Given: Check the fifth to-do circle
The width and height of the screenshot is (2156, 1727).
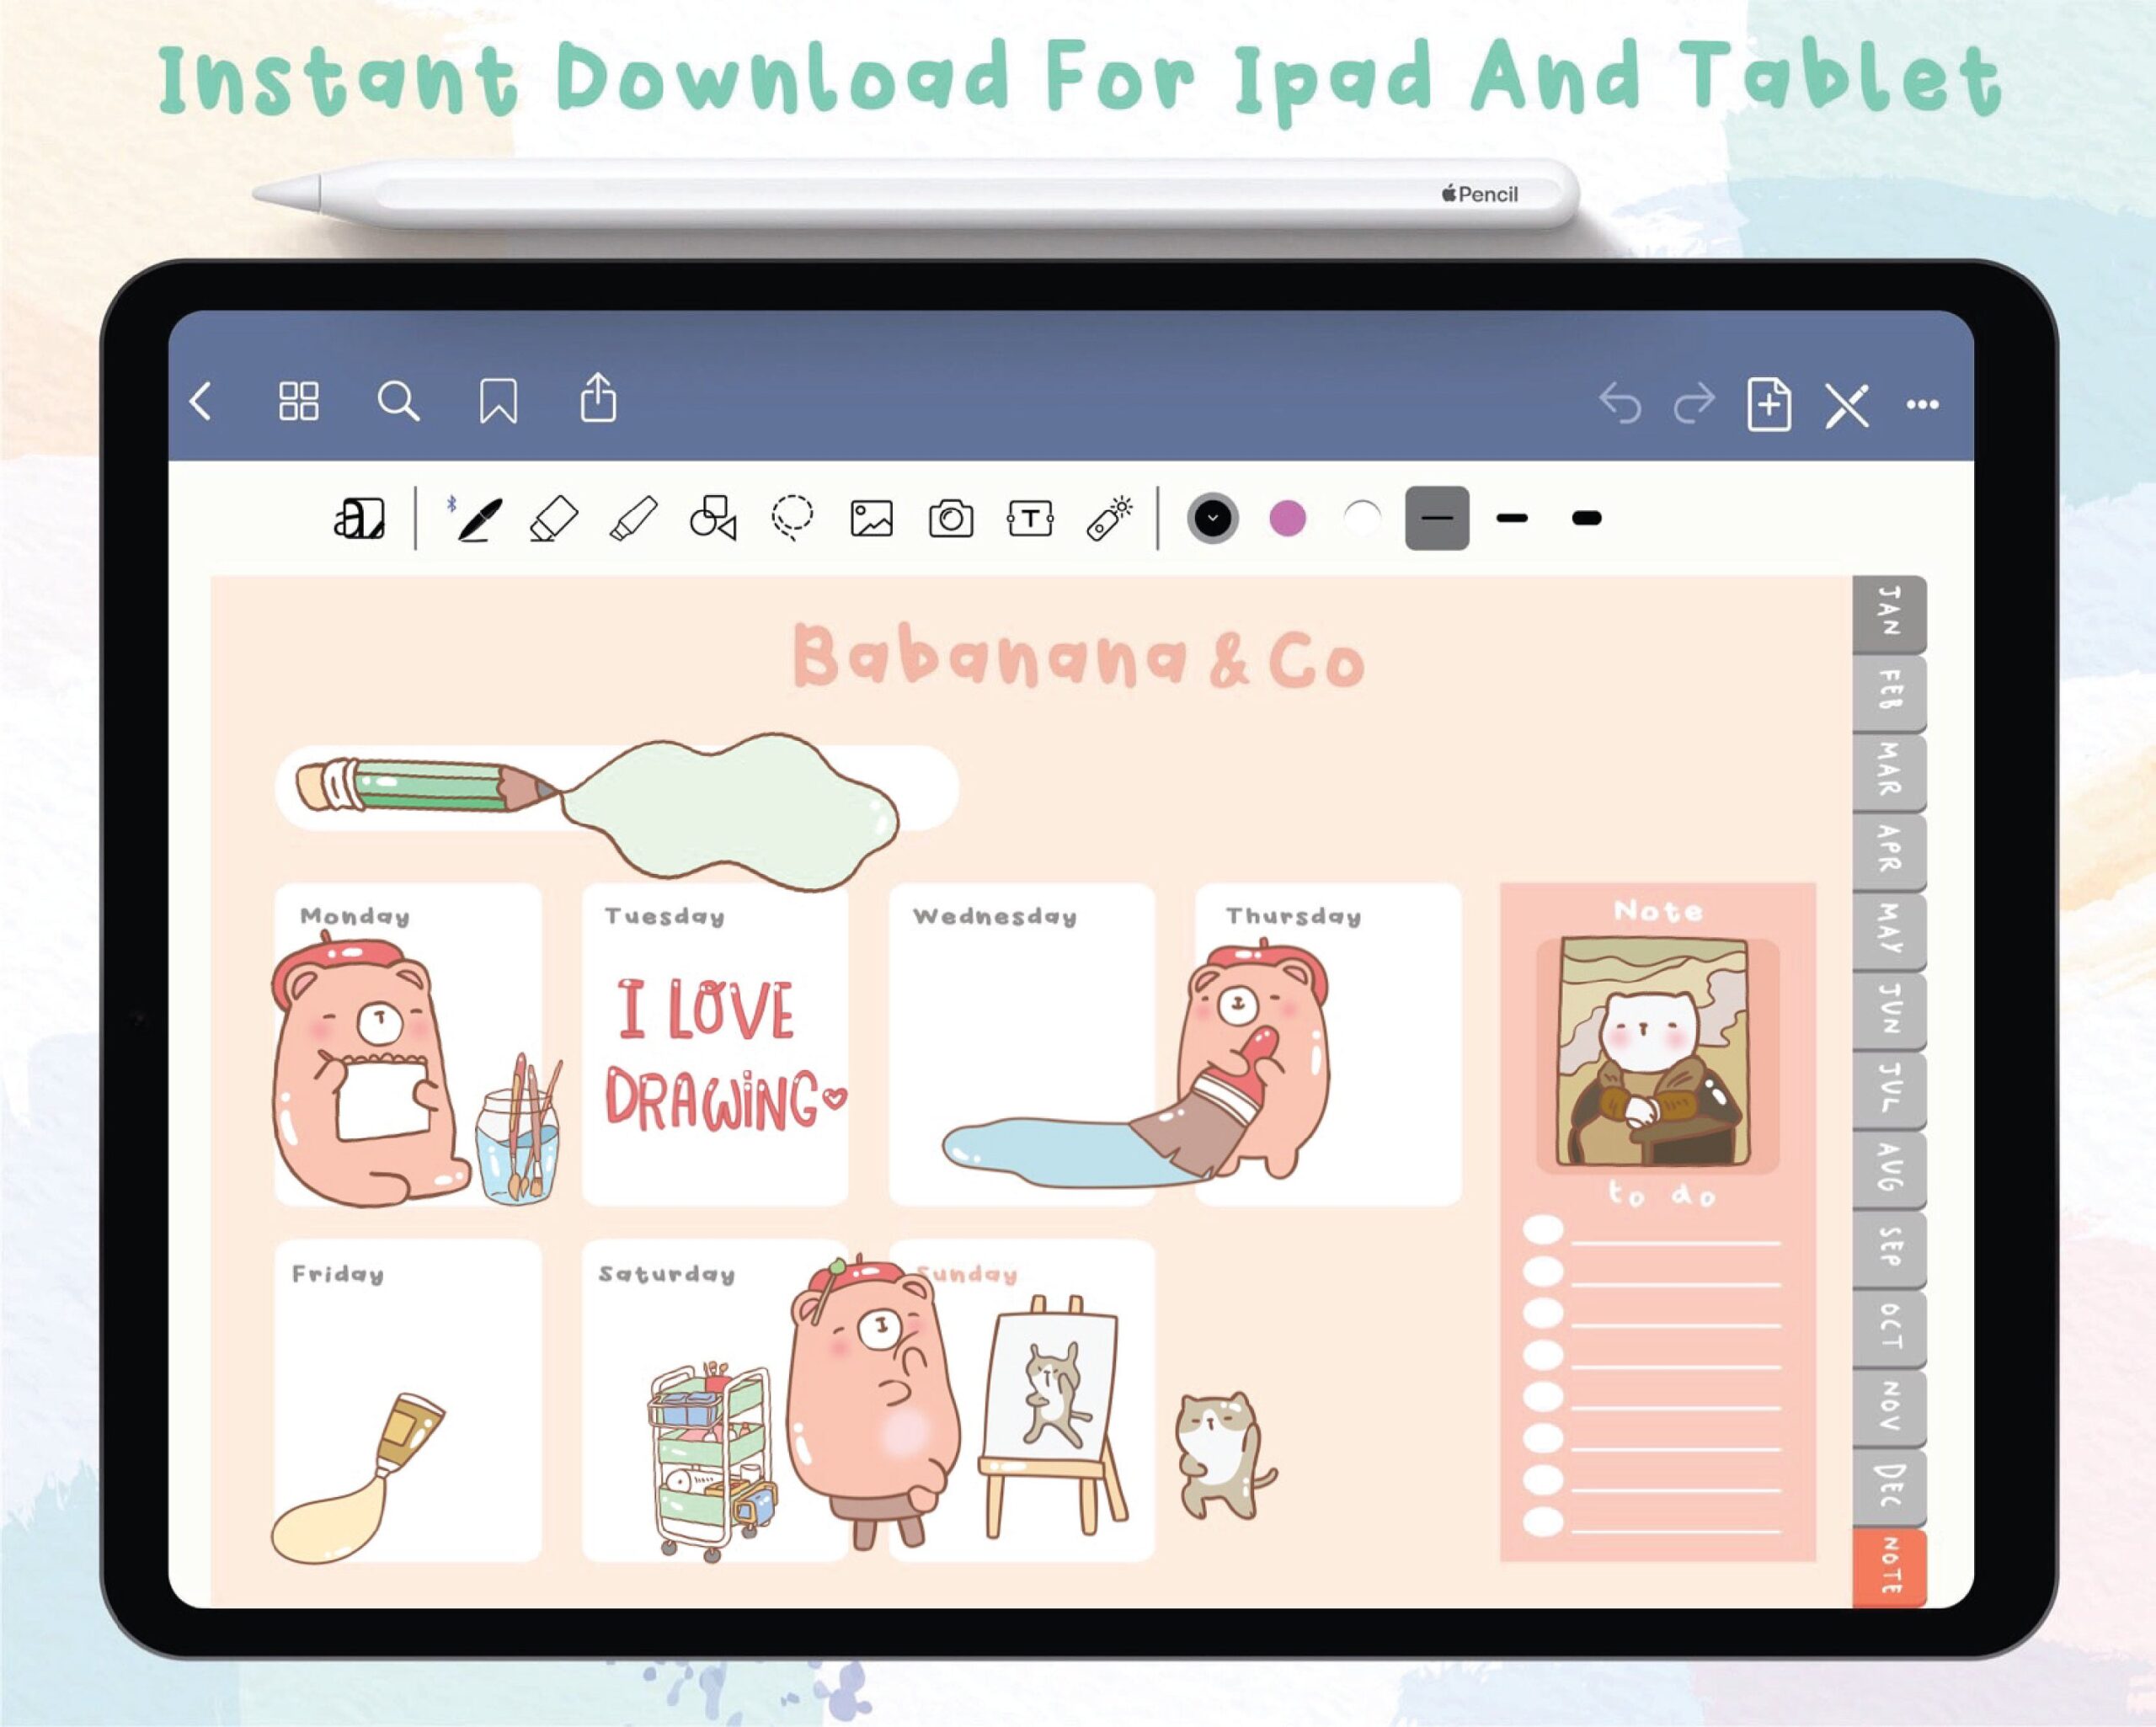Looking at the screenshot, I should (1543, 1397).
